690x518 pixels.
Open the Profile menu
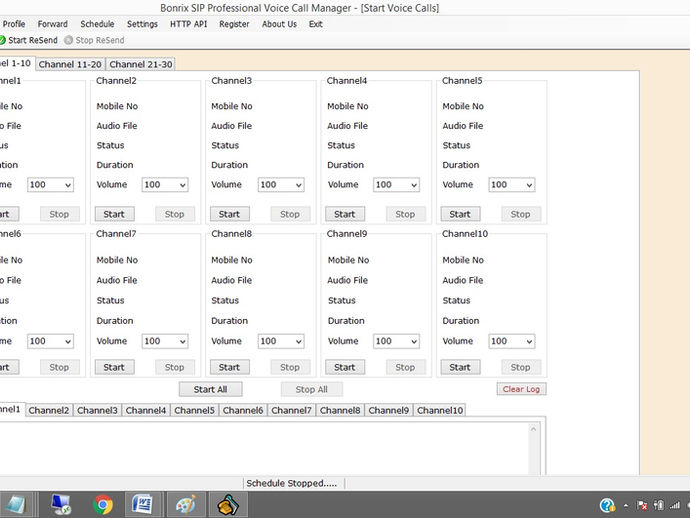[14, 24]
